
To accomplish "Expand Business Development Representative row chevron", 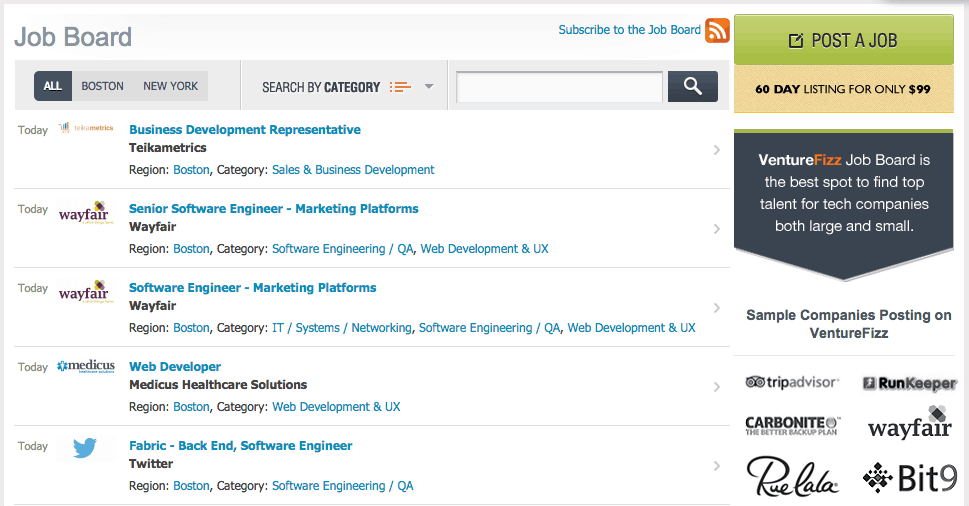I will (717, 150).
